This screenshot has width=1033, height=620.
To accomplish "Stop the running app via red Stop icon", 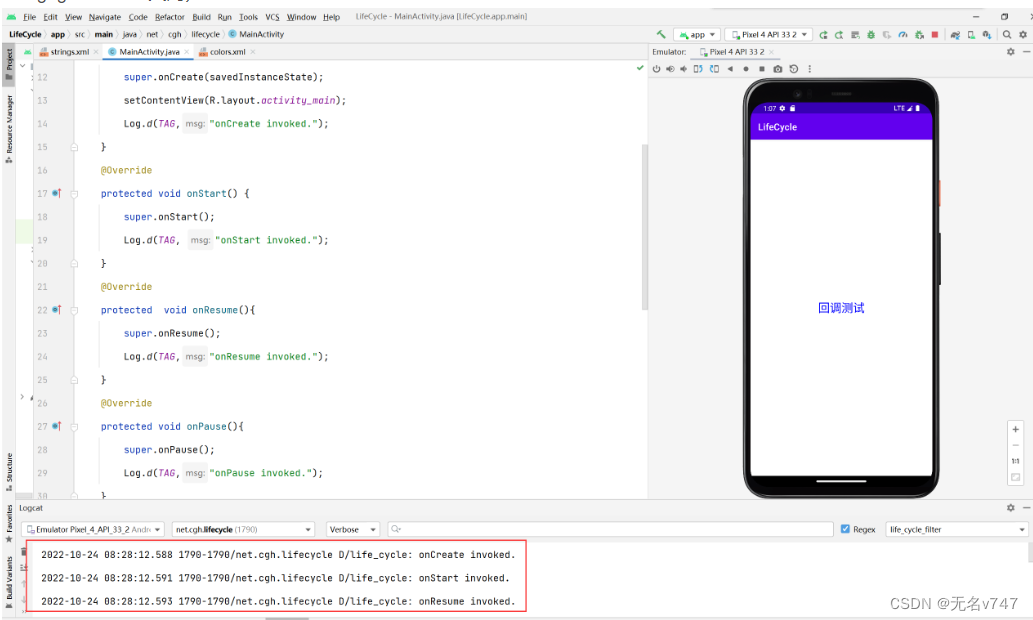I will click(x=935, y=33).
